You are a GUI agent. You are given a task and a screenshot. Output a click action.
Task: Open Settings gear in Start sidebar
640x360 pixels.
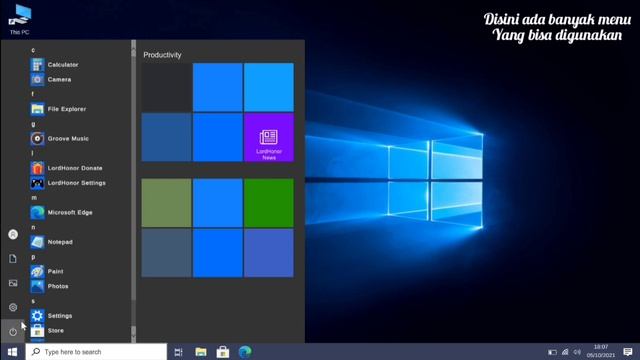(x=13, y=307)
